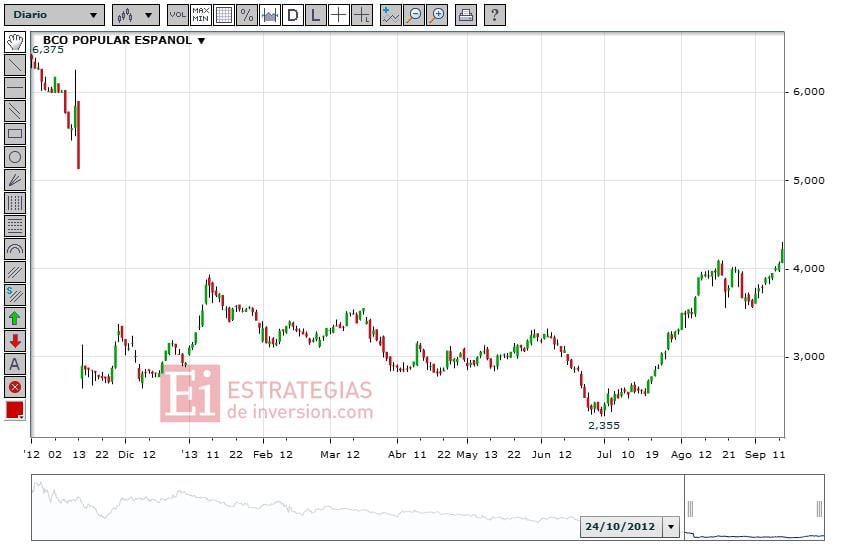
Task: Select the arcs tool
Action: coord(15,249)
